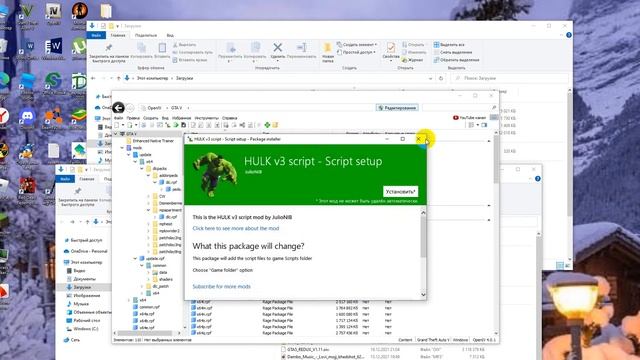Viewport: 640px width, 360px height.
Task: Click the yellow folder toolbar icon in OpenIV
Action: click(x=275, y=125)
